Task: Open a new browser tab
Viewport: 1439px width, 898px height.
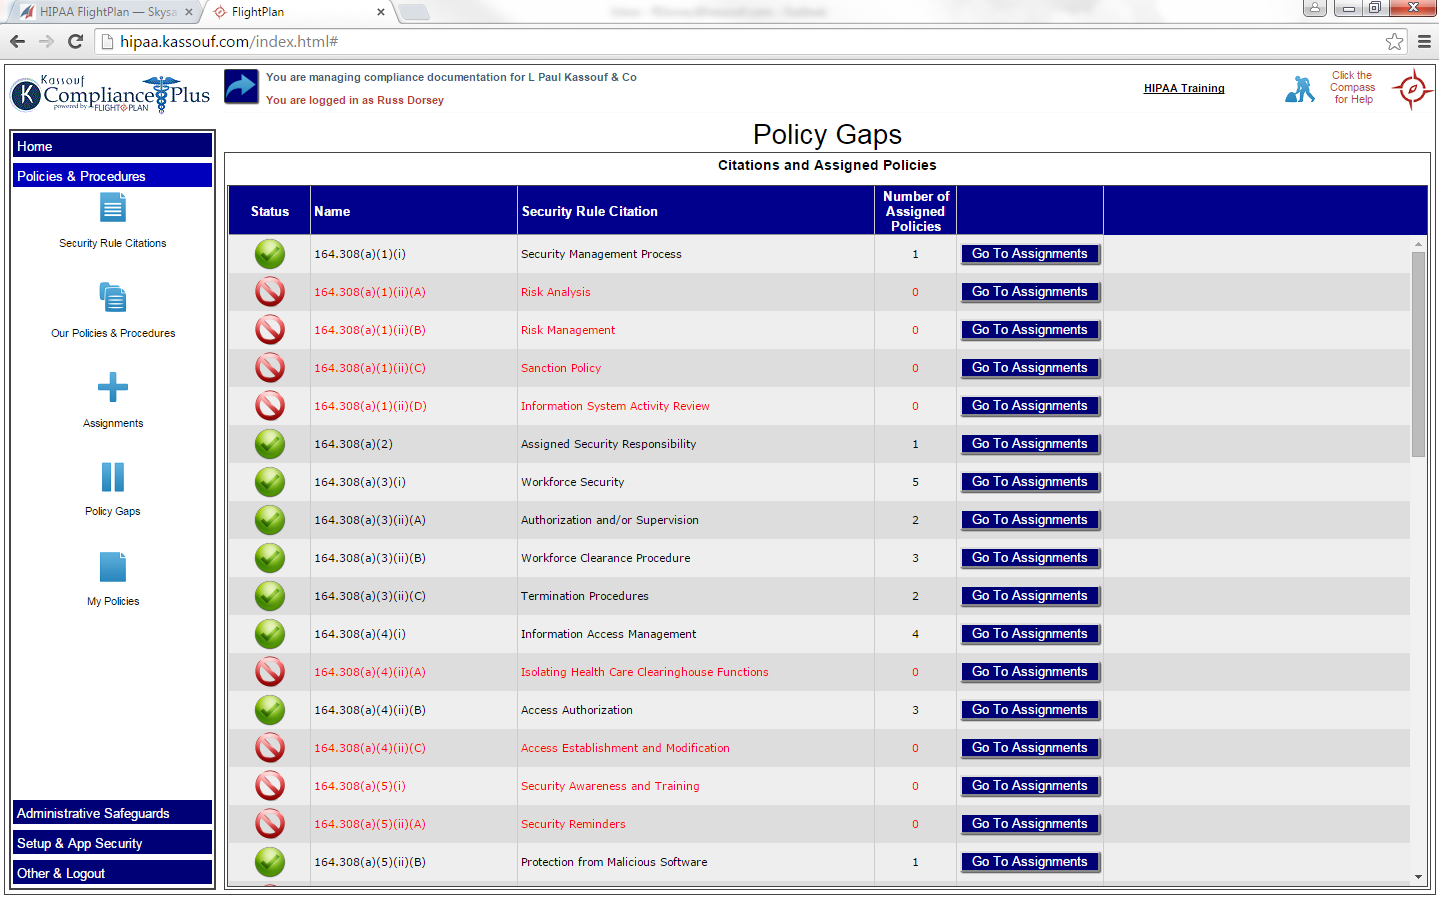Action: tap(413, 12)
